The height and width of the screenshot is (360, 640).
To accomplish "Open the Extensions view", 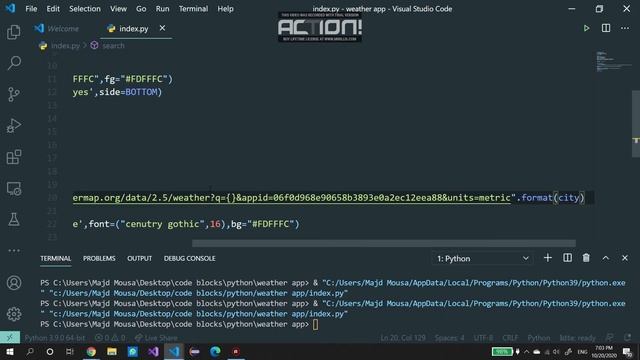I will coord(13,157).
